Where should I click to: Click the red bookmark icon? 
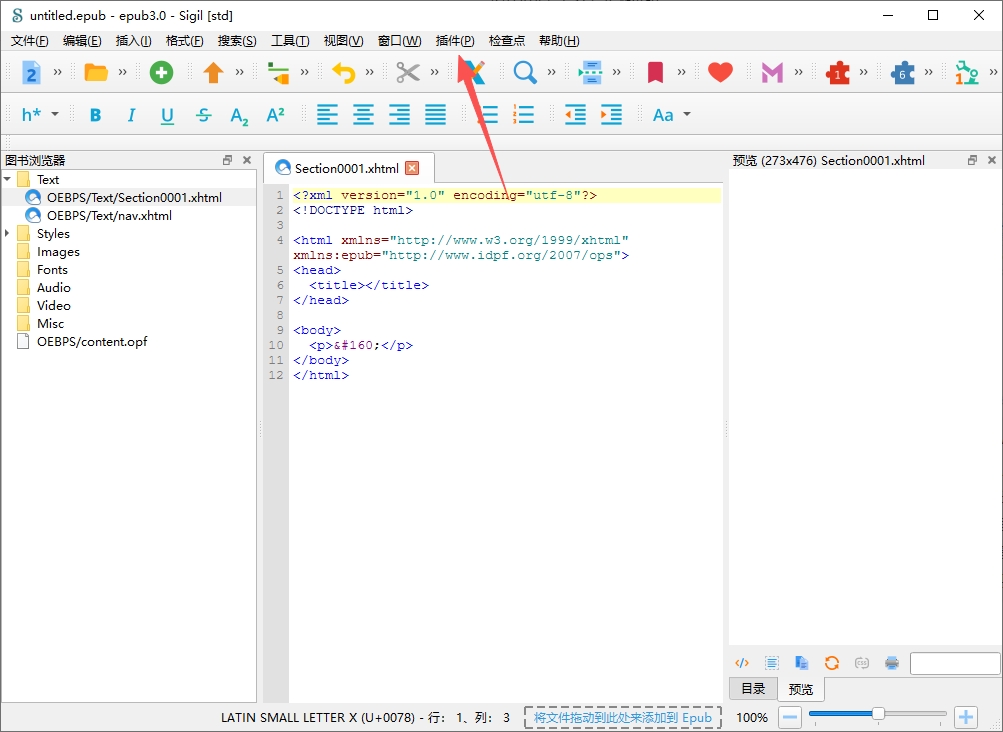click(x=655, y=72)
